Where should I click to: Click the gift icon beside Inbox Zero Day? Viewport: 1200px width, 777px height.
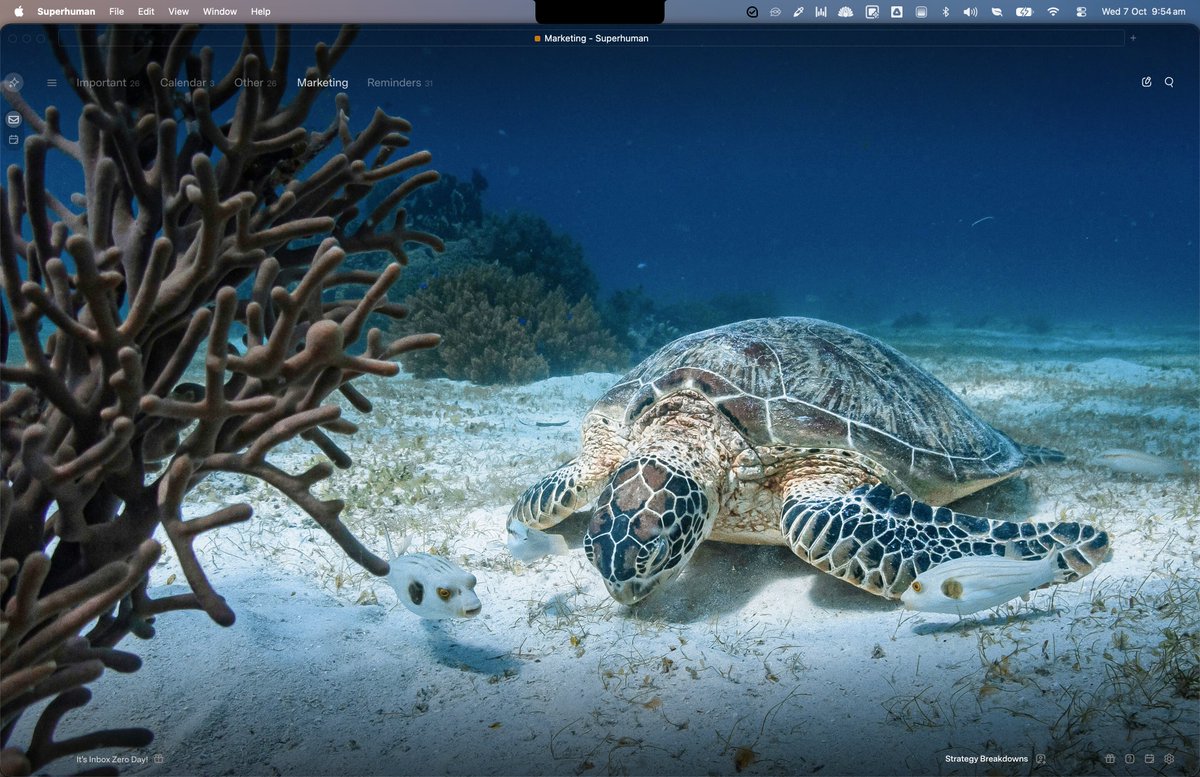pyautogui.click(x=158, y=759)
